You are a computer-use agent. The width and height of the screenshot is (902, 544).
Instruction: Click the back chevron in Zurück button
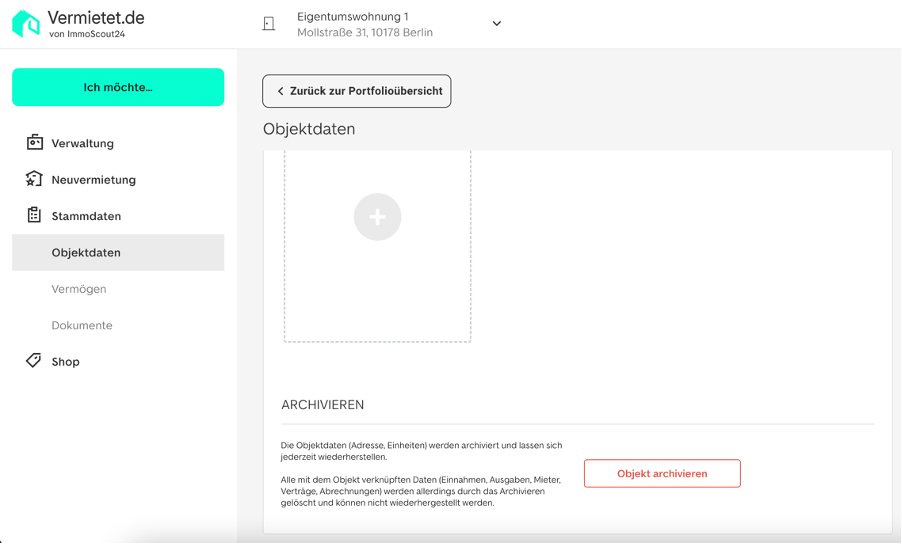click(x=280, y=91)
